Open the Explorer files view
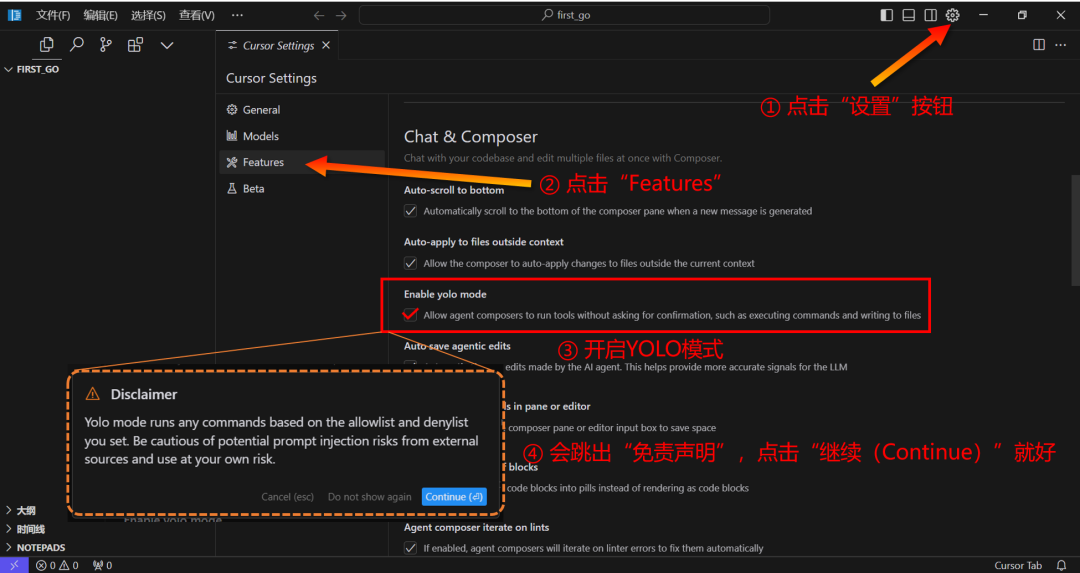Screen dimensions: 1080x573 point(46,45)
